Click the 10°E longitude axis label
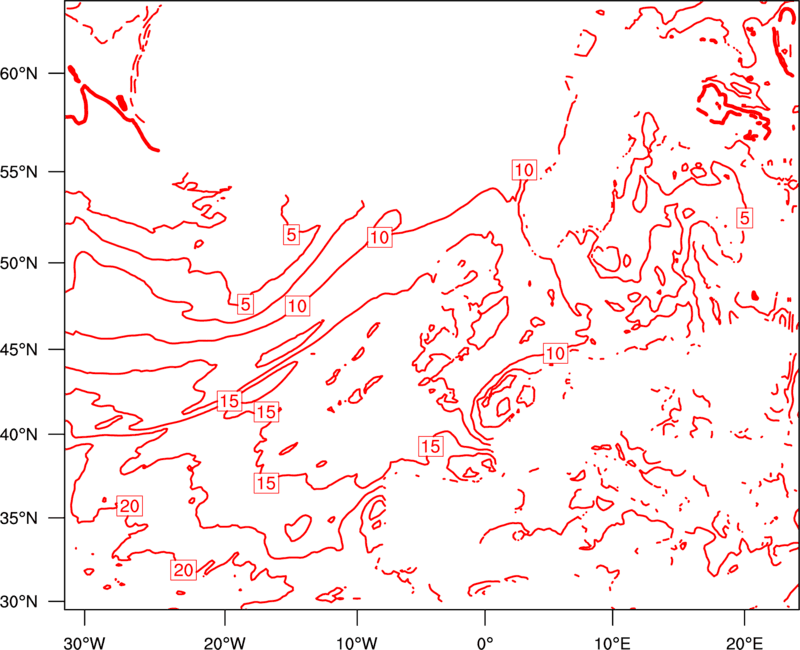 (612, 642)
